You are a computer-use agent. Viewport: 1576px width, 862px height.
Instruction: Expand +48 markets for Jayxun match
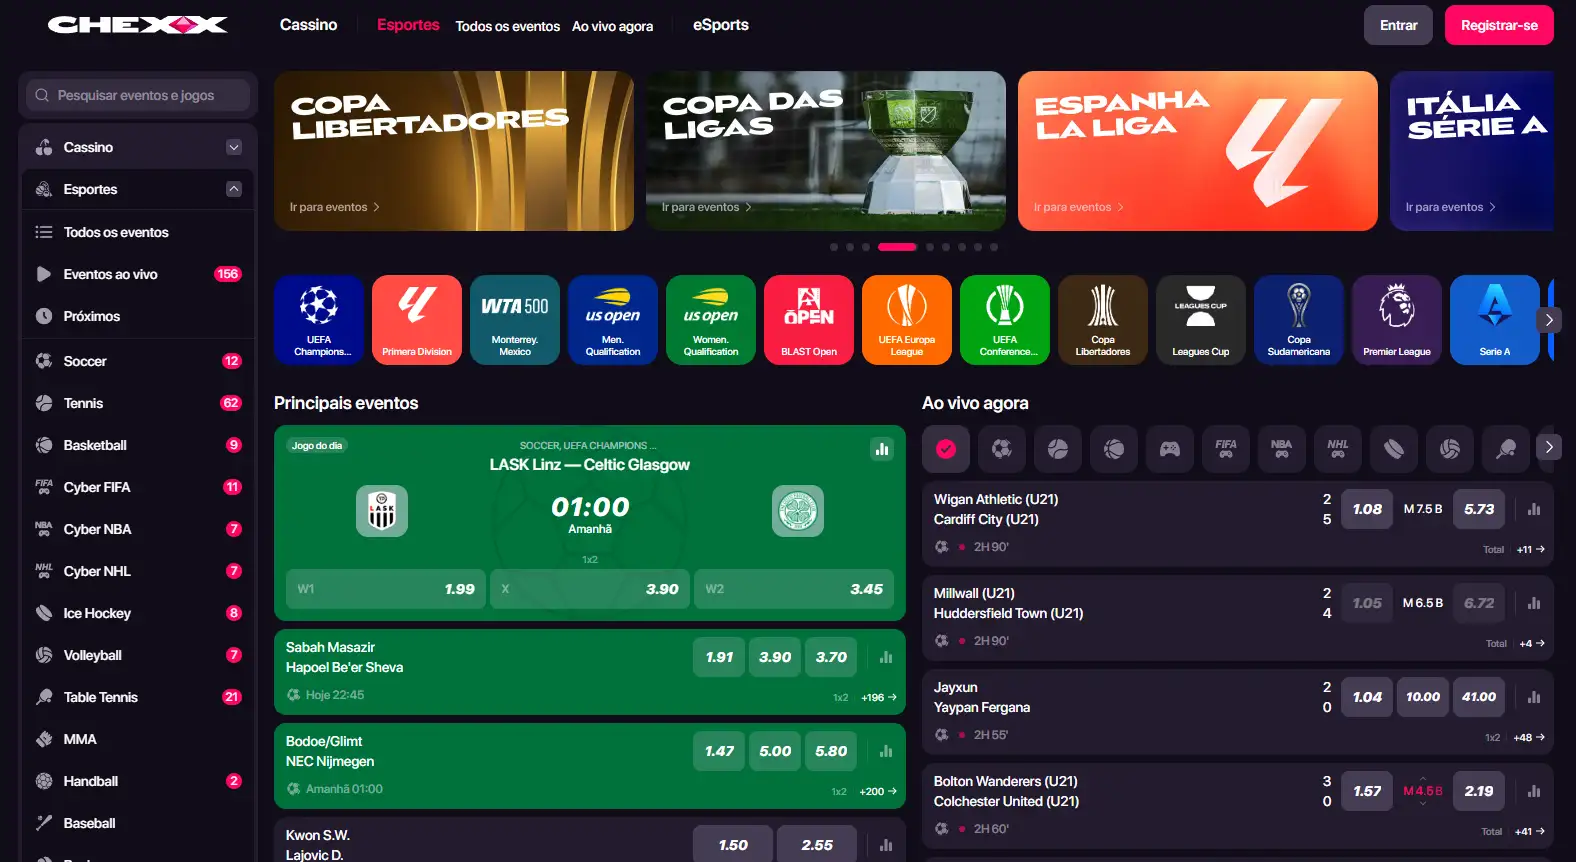[x=1529, y=737]
